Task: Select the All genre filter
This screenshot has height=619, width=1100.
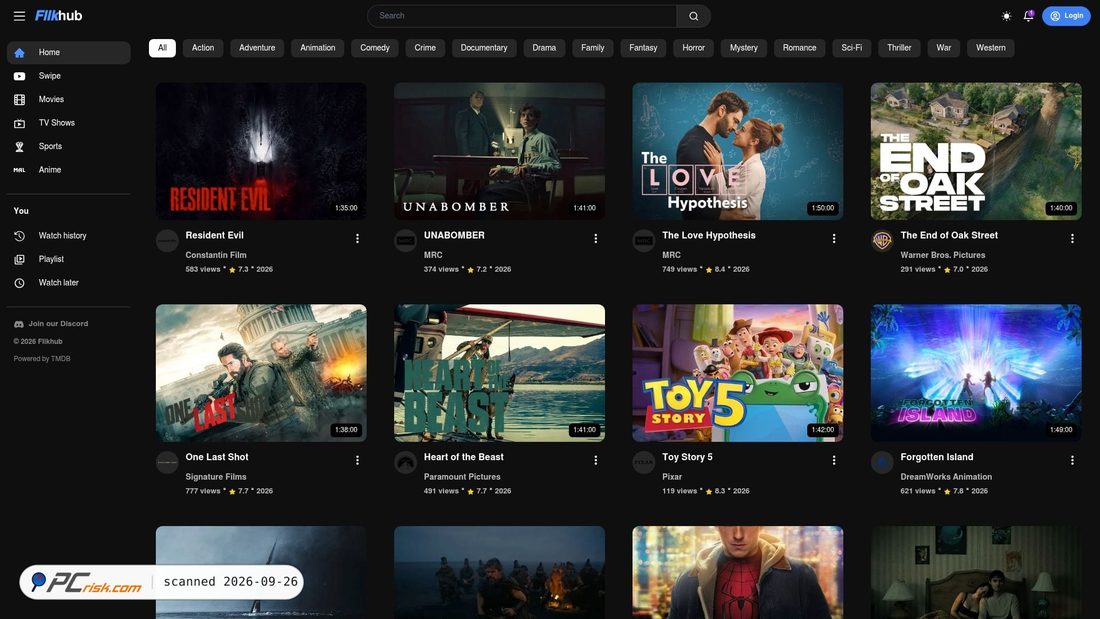Action: (x=162, y=48)
